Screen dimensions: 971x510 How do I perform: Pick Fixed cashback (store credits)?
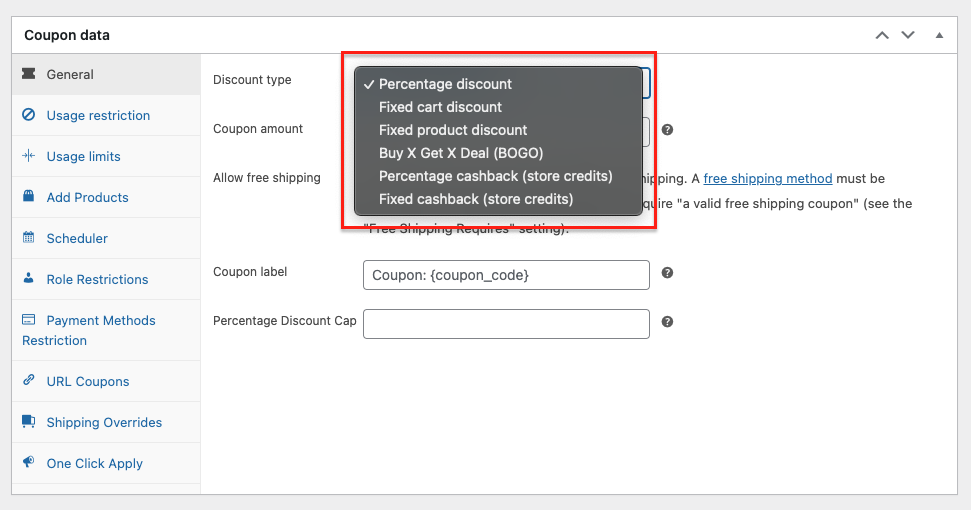tap(499, 199)
